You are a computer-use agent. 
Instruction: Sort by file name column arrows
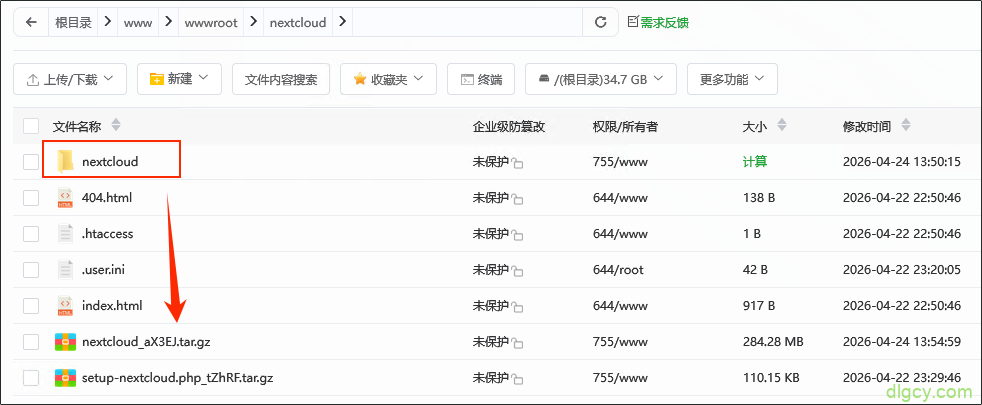point(115,125)
